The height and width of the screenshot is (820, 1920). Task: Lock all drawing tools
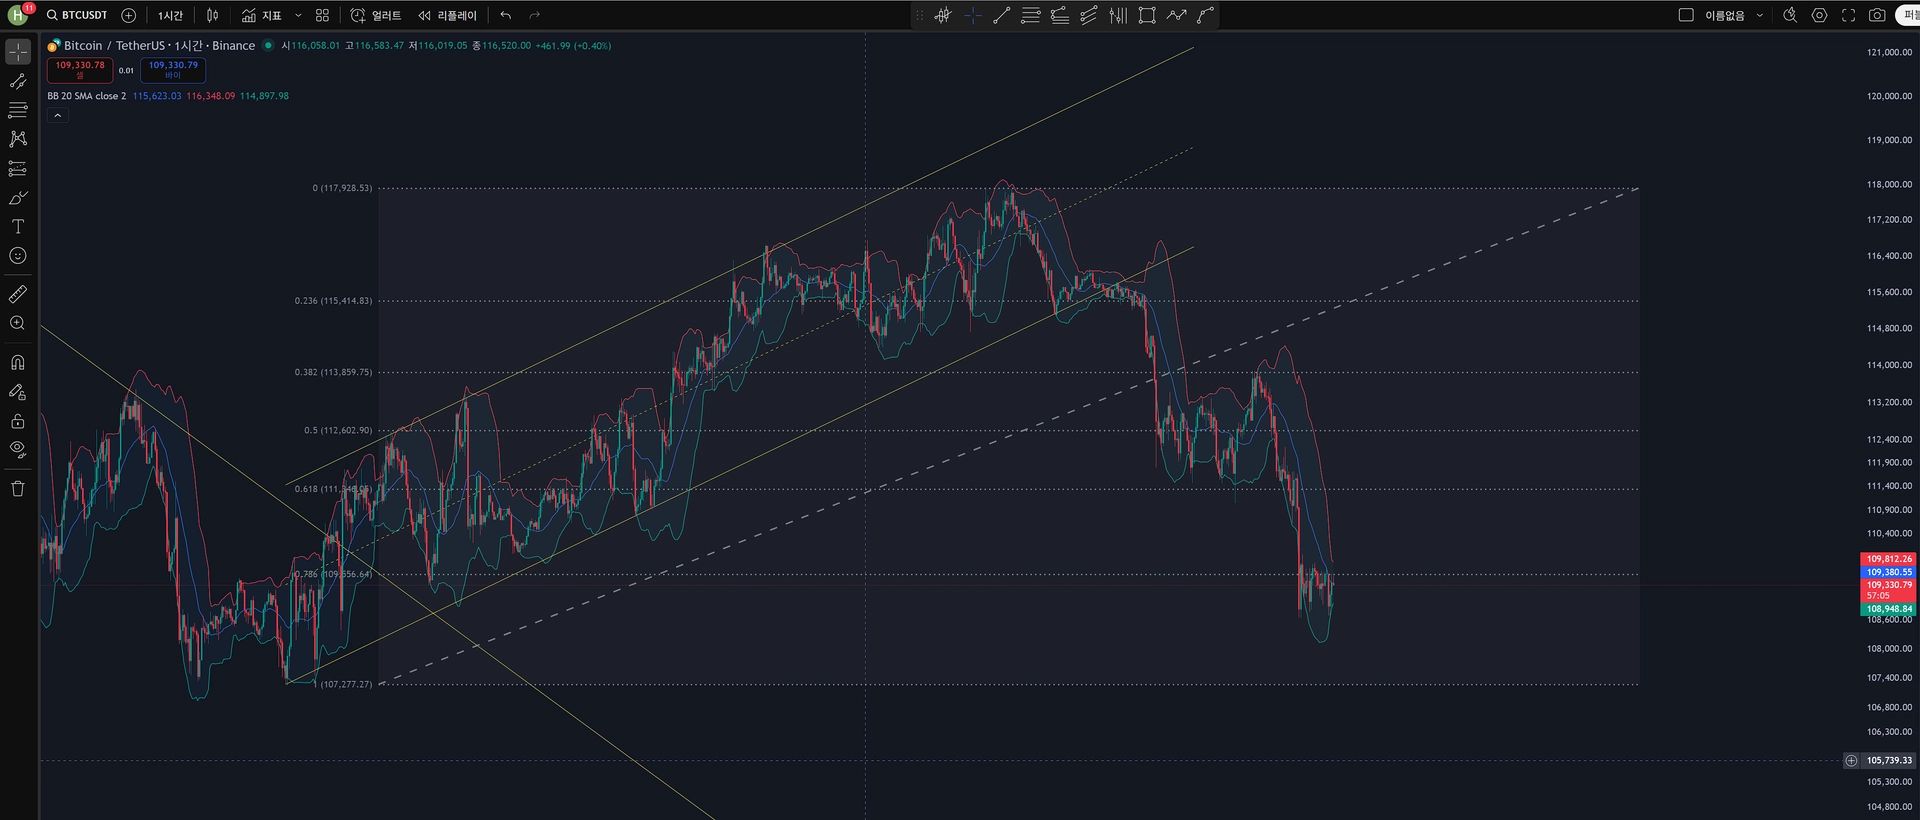18,421
